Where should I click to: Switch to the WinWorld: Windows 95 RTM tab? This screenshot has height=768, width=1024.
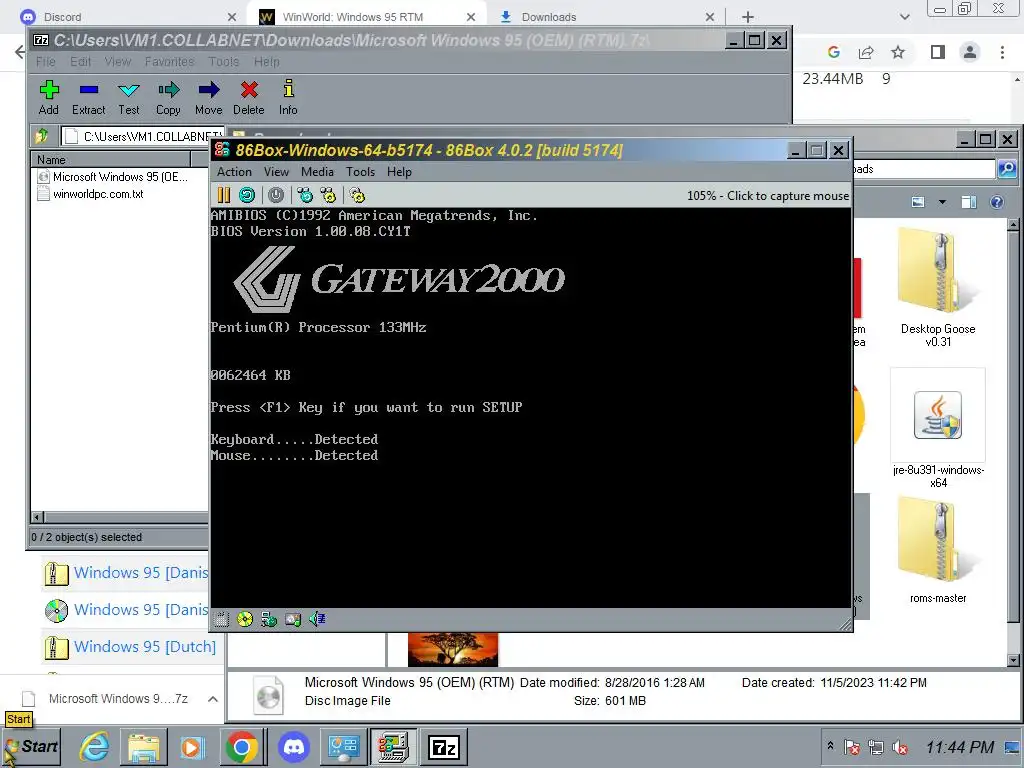[x=366, y=17]
